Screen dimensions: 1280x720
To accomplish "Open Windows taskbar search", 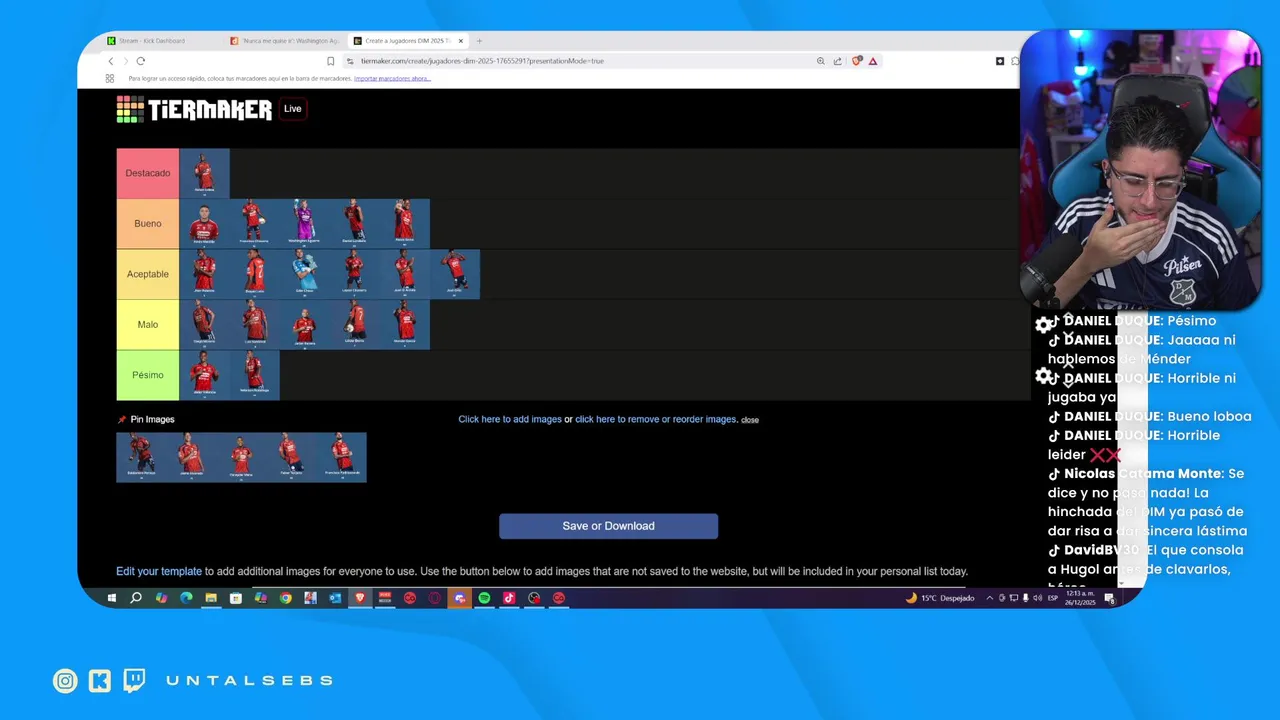I will pos(136,598).
